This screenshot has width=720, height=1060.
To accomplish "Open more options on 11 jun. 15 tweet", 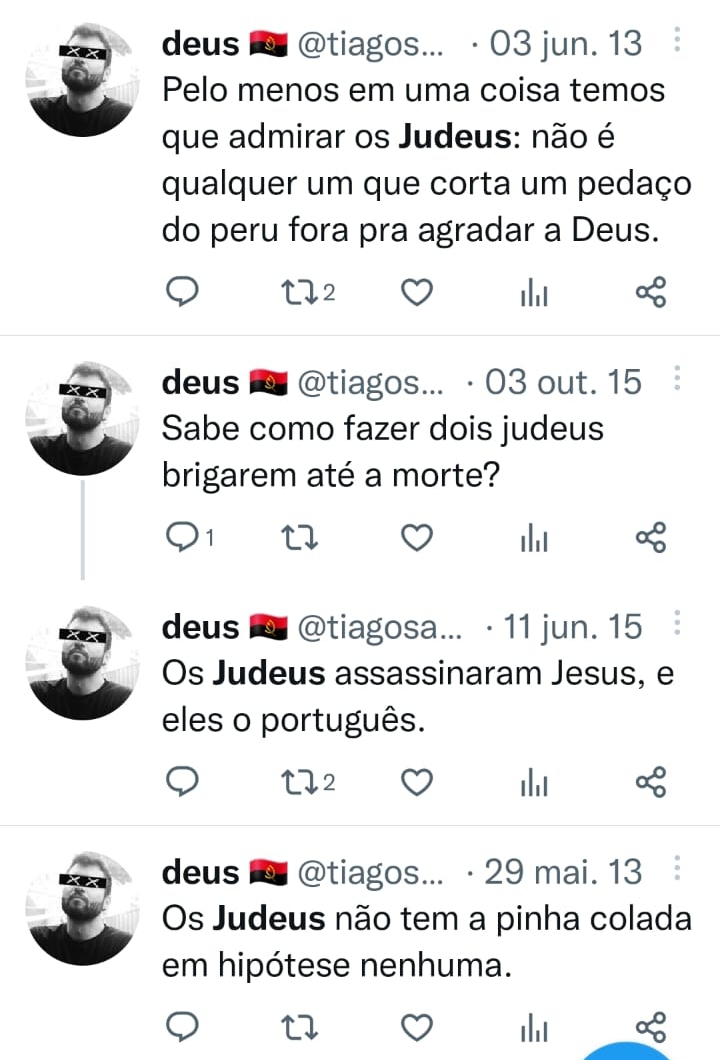I will [x=677, y=623].
